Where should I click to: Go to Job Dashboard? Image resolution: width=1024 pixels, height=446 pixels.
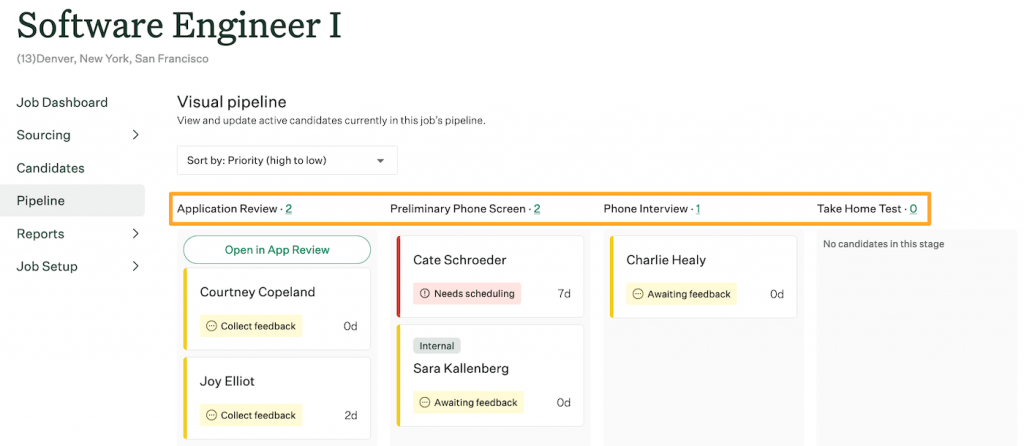62,103
